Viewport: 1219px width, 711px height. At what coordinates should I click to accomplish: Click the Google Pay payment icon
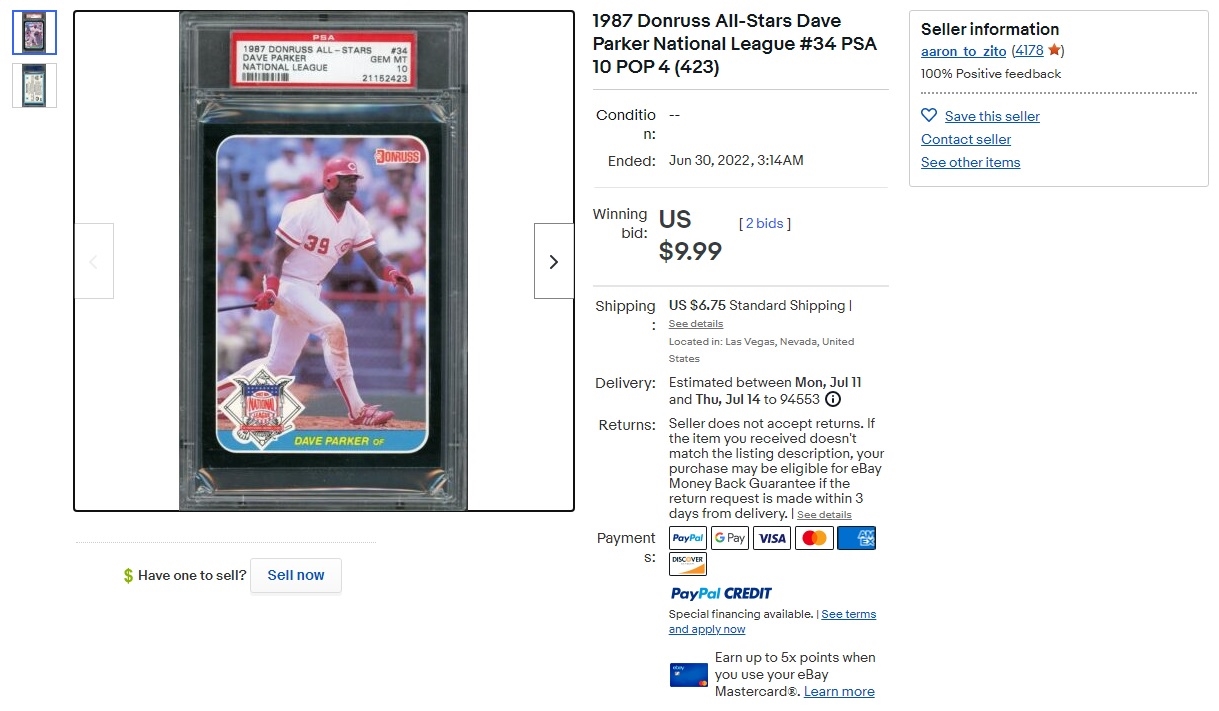click(x=730, y=538)
